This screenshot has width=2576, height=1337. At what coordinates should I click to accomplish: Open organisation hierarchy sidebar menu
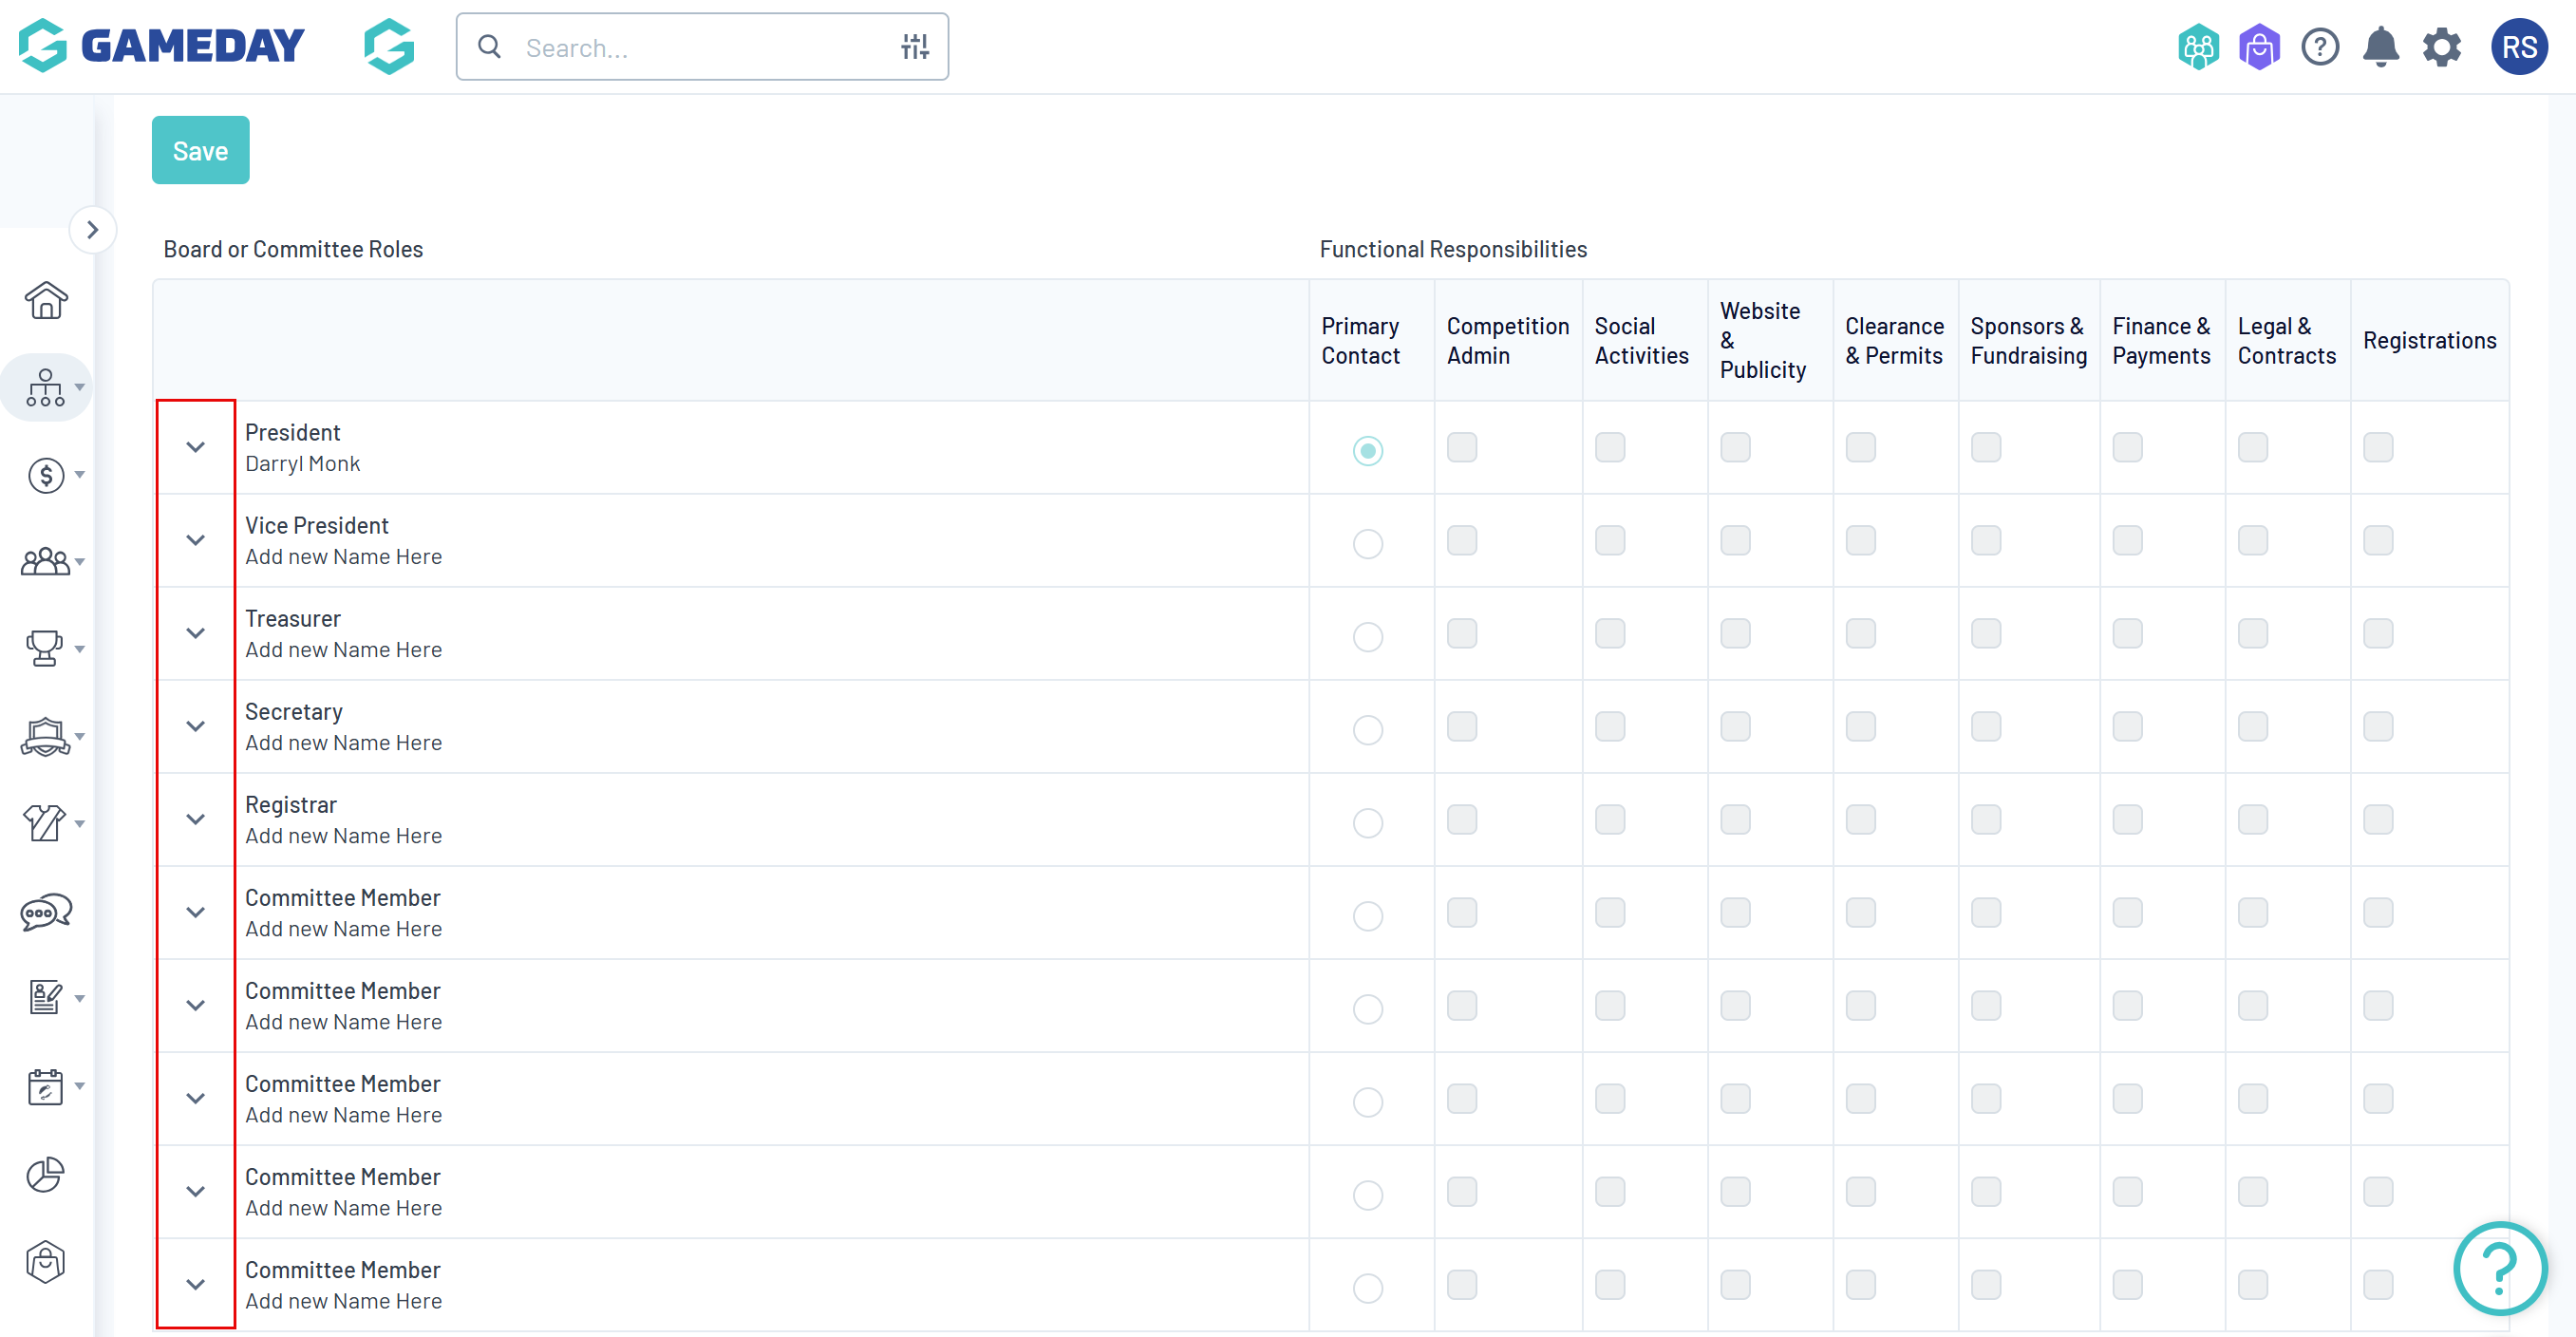pos(46,388)
